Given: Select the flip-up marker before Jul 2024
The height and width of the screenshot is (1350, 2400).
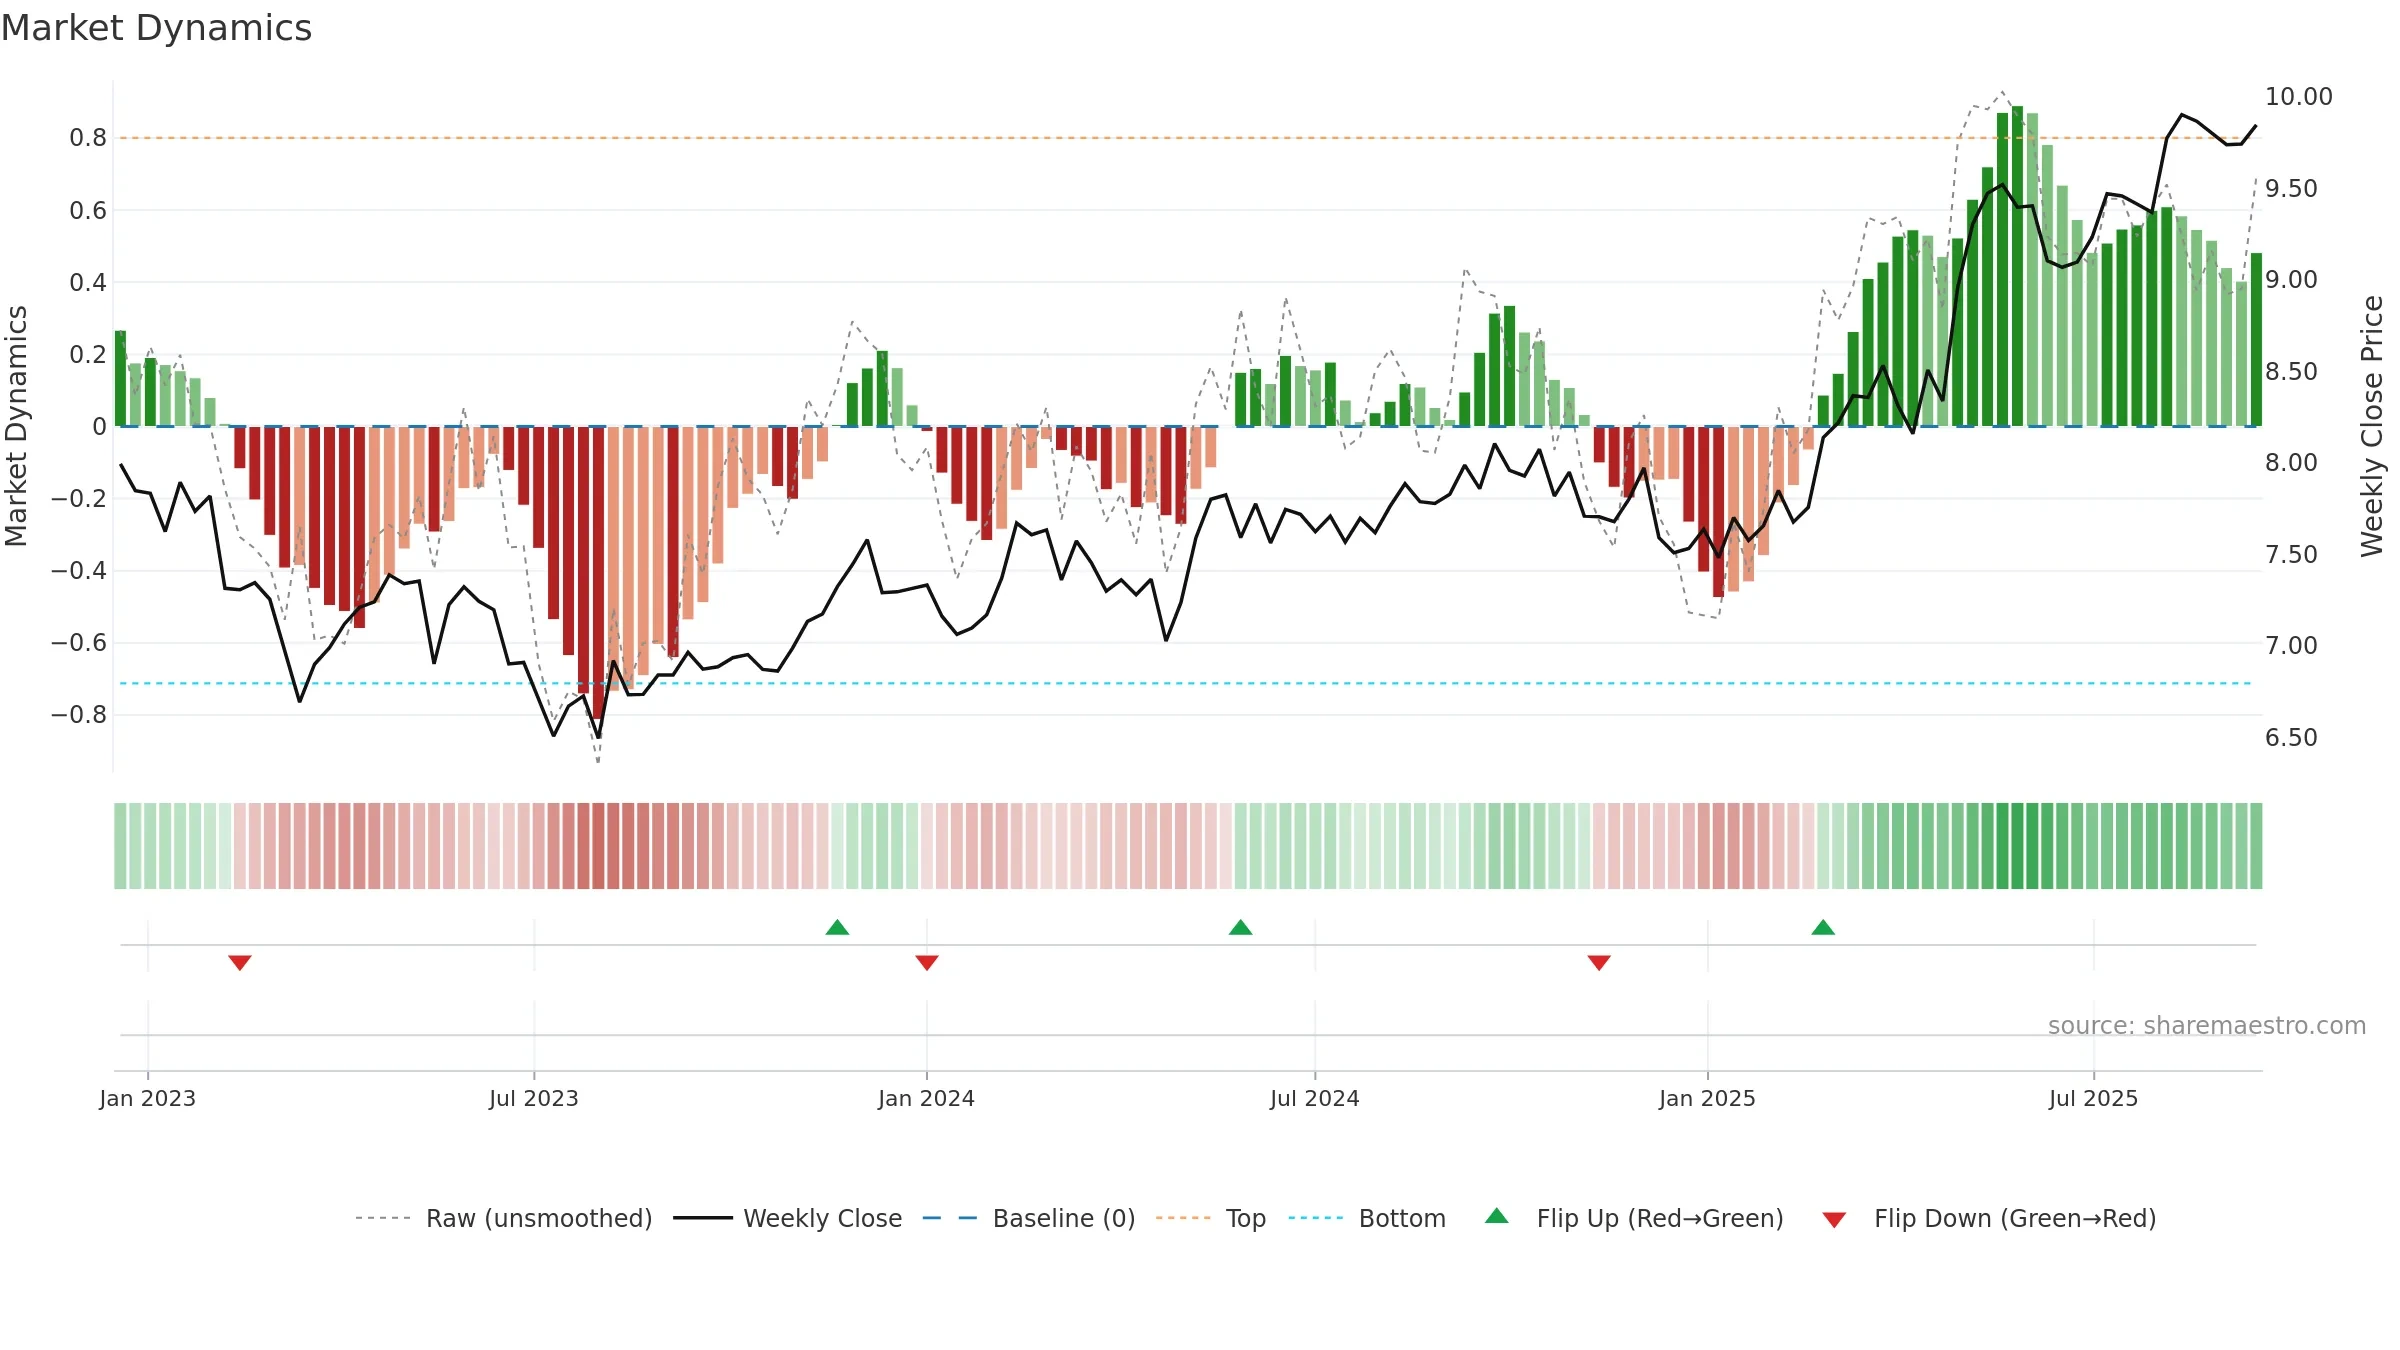Looking at the screenshot, I should tap(1241, 927).
